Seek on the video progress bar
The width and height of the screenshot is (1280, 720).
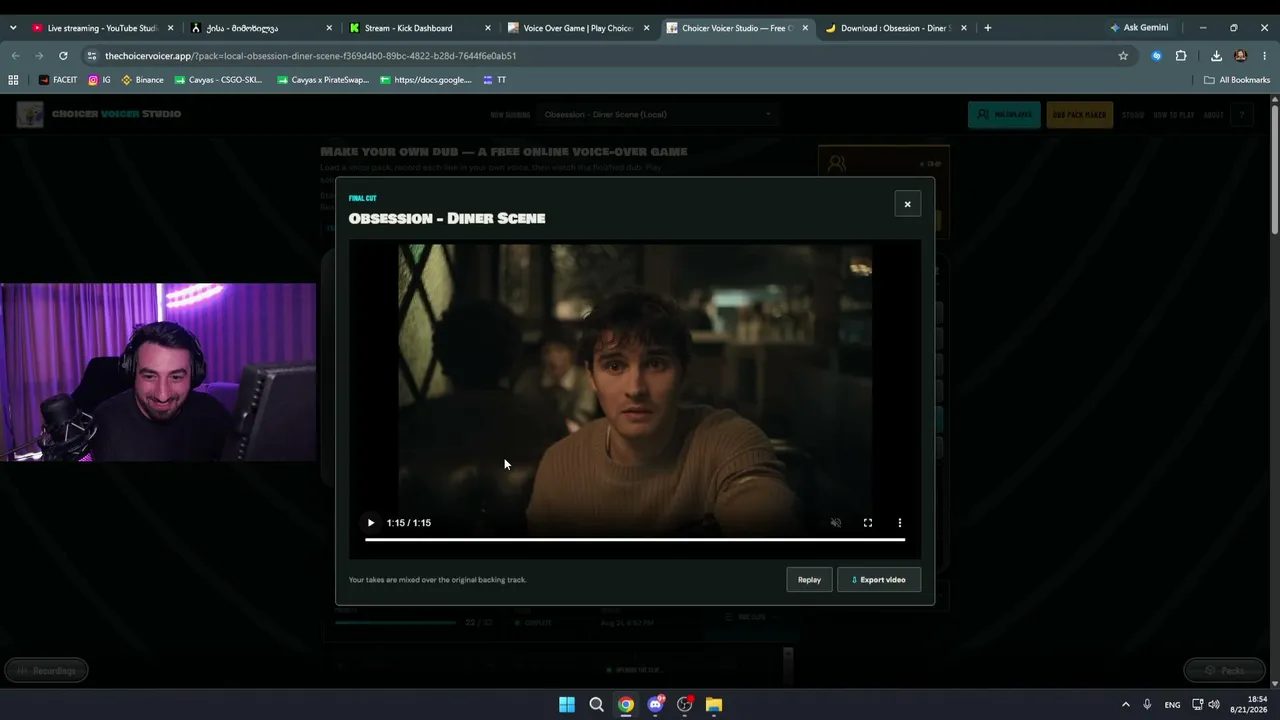tap(635, 540)
